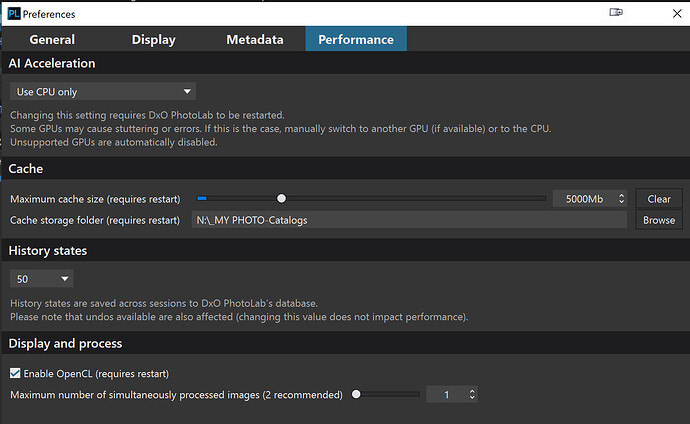Expand the History states dropdown showing 50

coord(41,279)
